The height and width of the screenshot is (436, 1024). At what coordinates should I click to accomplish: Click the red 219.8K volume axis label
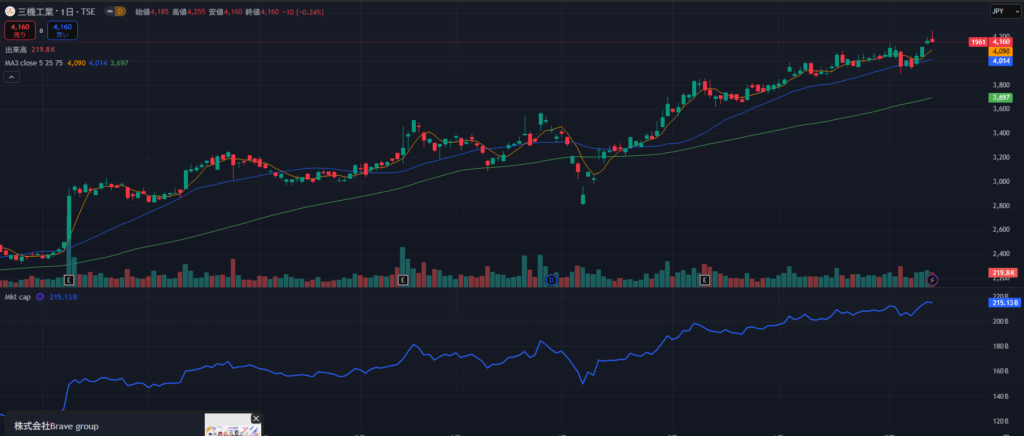(x=1002, y=272)
